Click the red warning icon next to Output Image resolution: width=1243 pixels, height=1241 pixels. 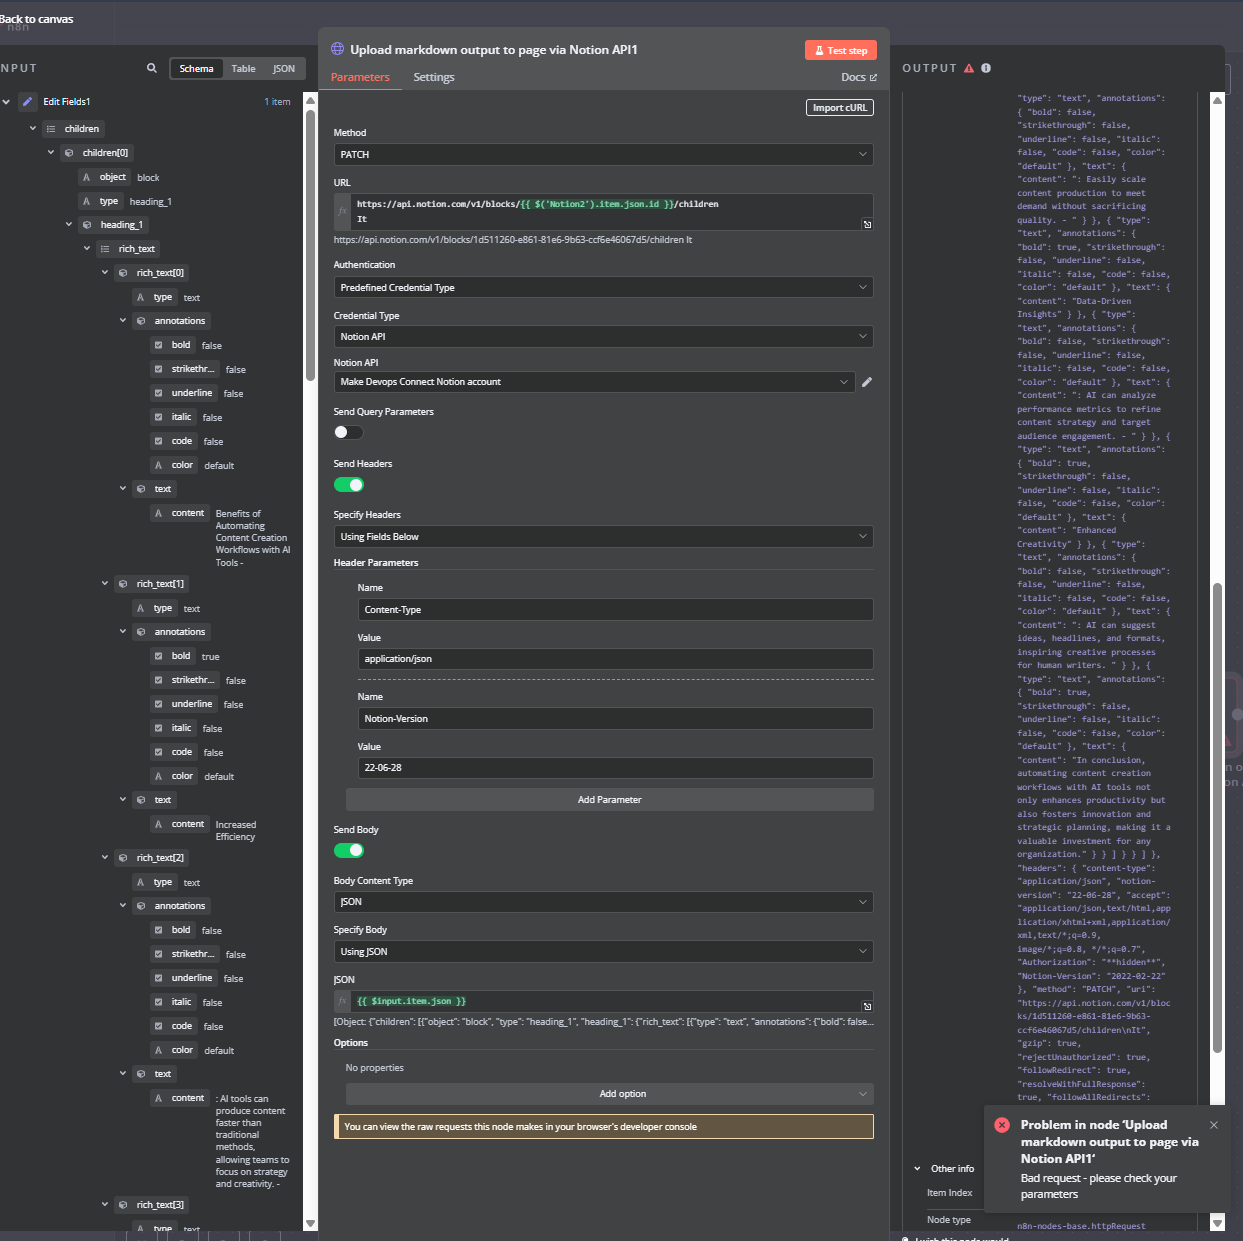(x=968, y=69)
